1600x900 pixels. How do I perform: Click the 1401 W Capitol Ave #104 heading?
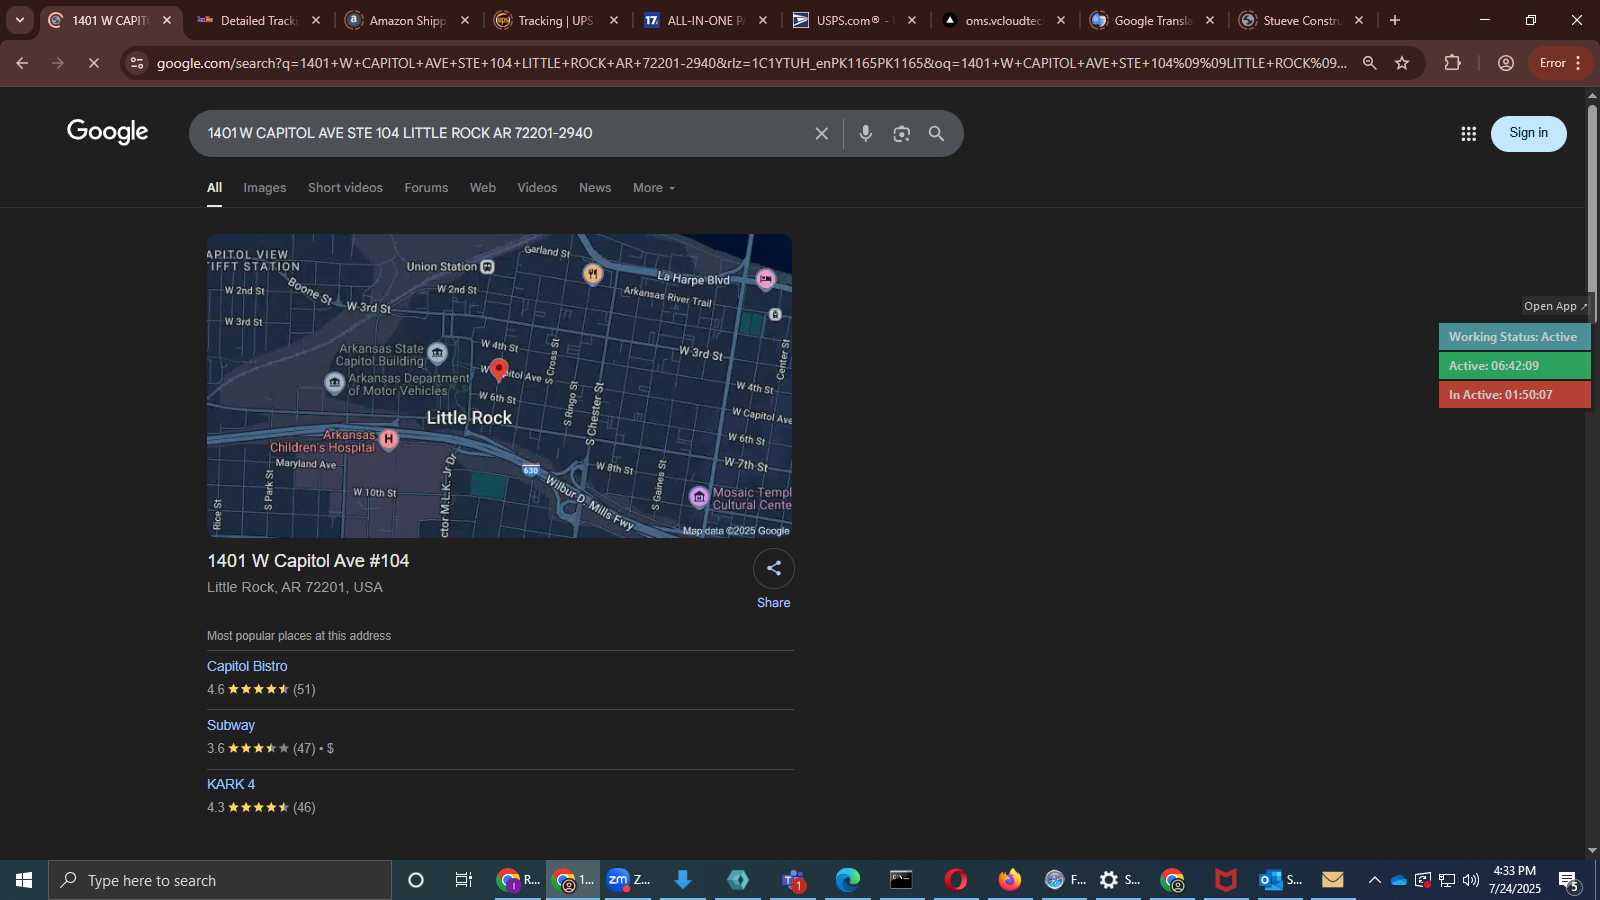point(308,561)
